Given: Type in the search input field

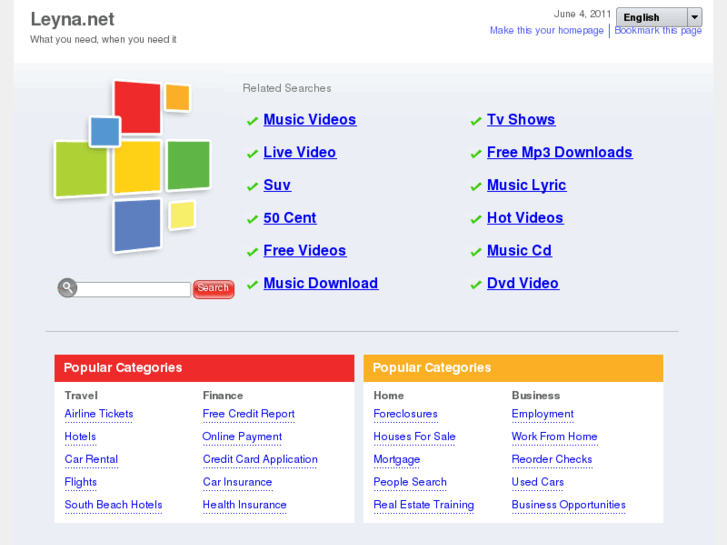Looking at the screenshot, I should click(x=134, y=289).
